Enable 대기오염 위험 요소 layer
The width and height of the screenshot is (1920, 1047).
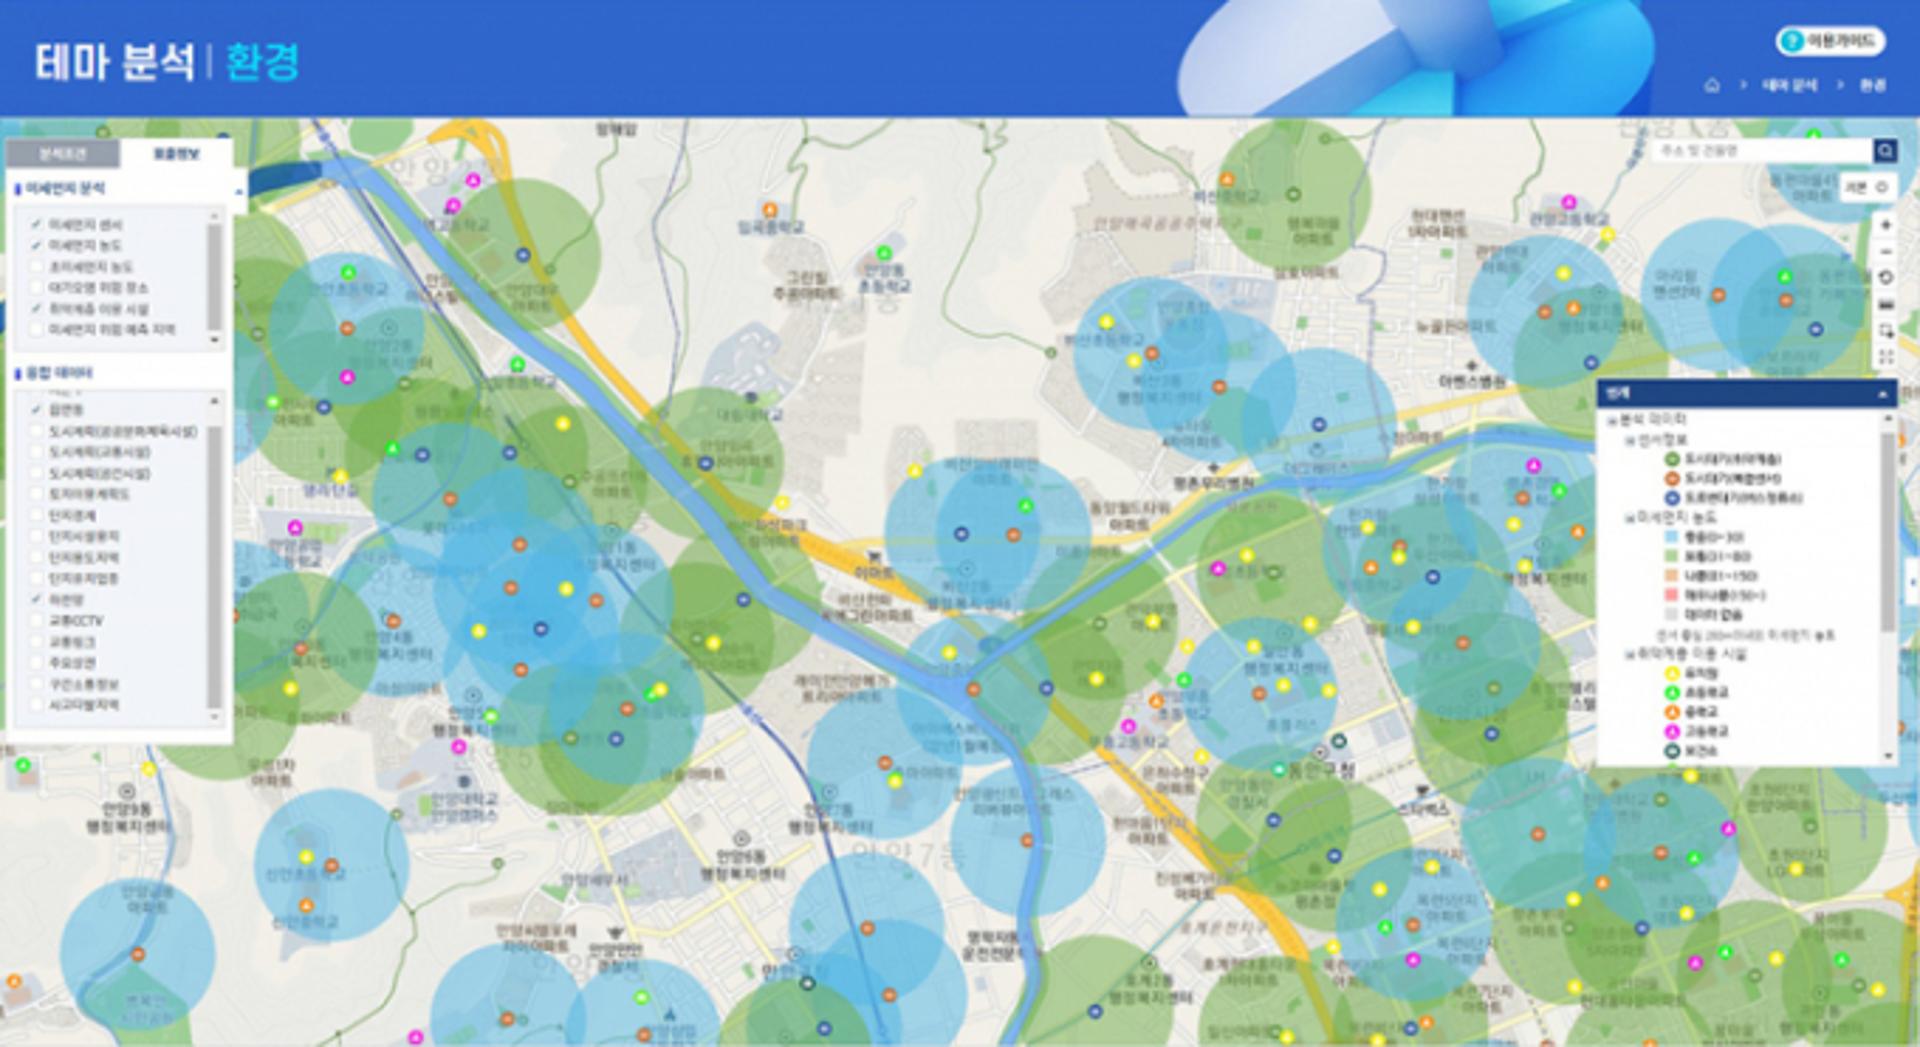click(x=37, y=288)
